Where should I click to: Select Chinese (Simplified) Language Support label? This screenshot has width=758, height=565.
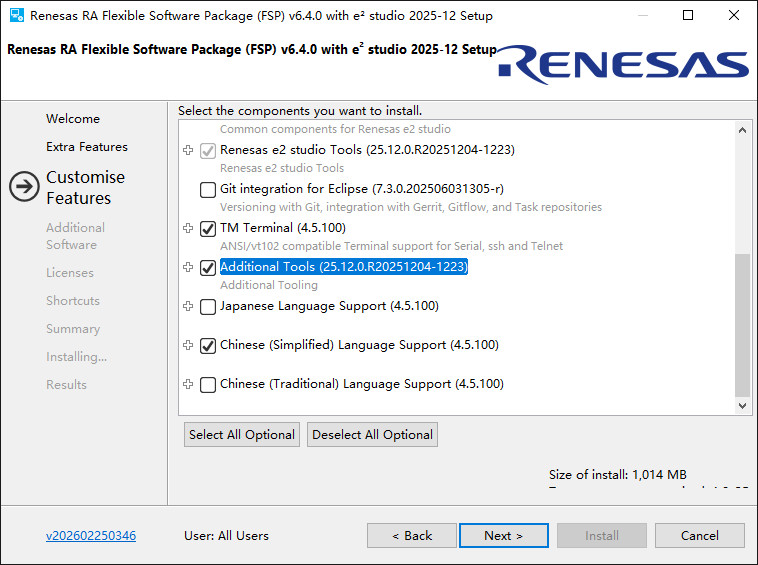pyautogui.click(x=359, y=345)
